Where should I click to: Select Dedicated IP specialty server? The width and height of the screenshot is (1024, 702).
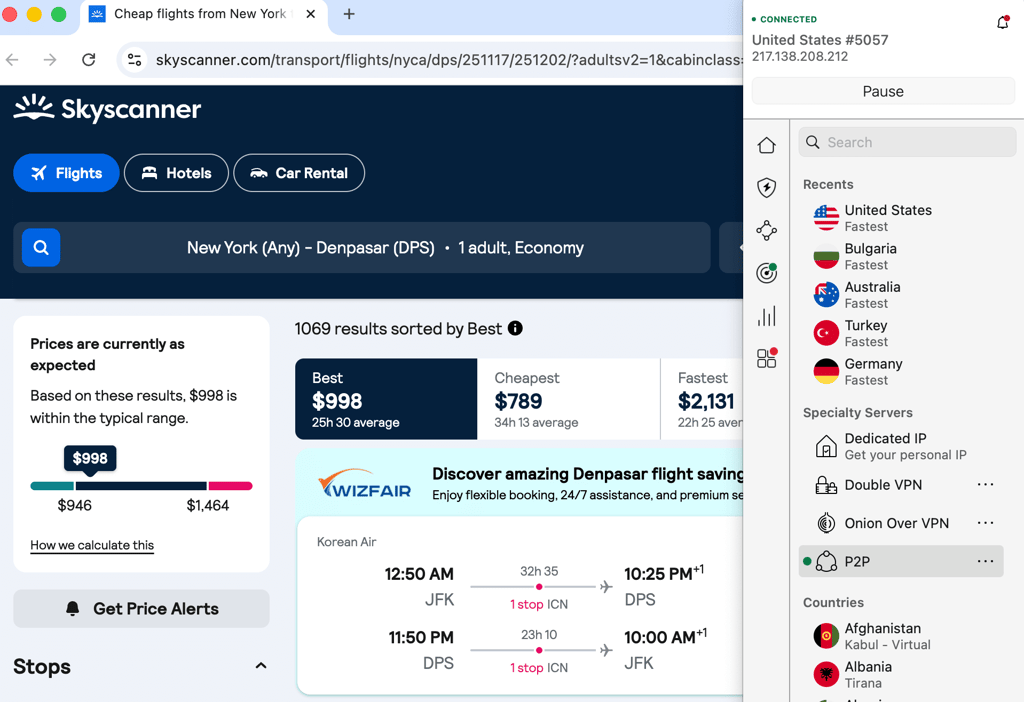tap(901, 447)
